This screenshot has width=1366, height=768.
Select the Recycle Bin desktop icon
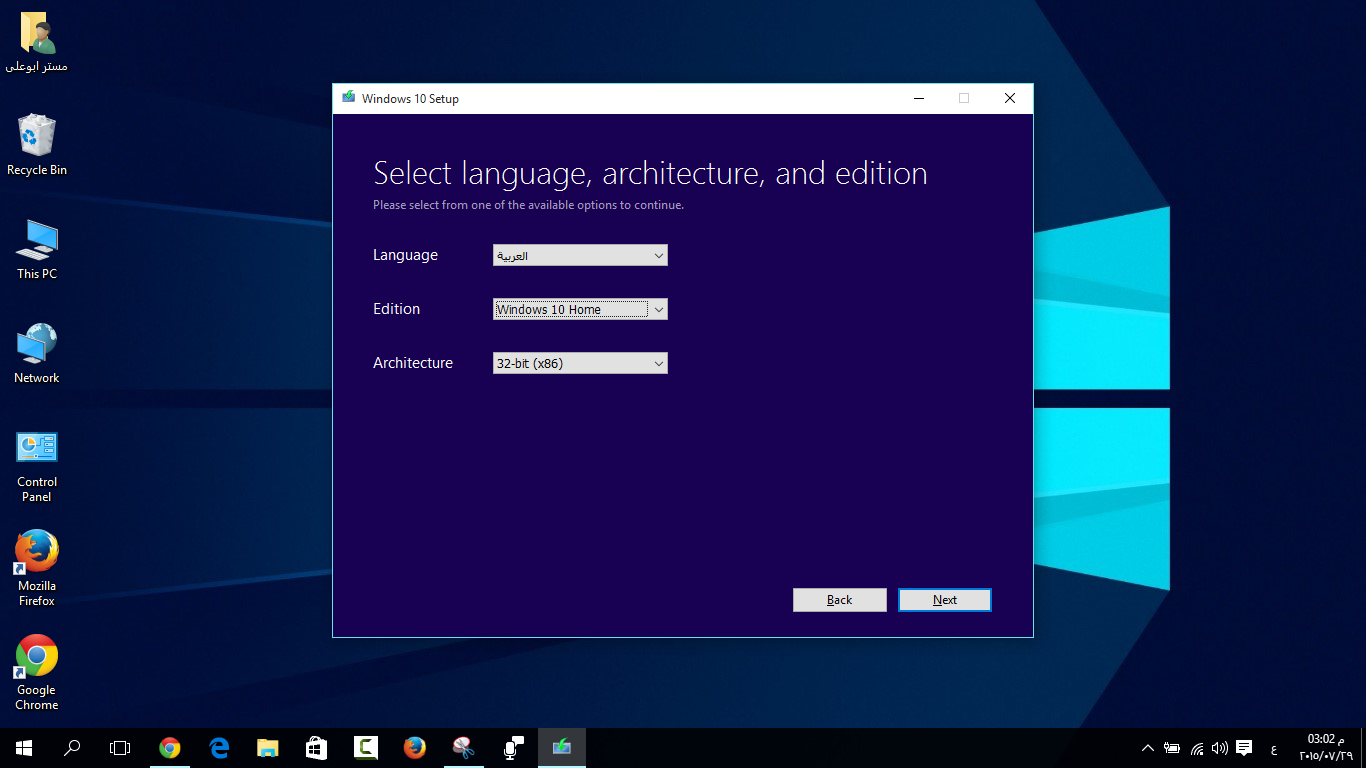pyautogui.click(x=37, y=145)
